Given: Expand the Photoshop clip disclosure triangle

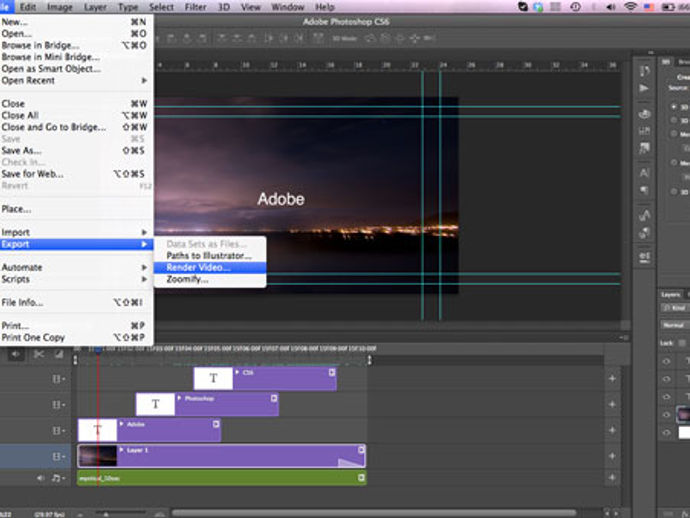Looking at the screenshot, I should click(179, 398).
